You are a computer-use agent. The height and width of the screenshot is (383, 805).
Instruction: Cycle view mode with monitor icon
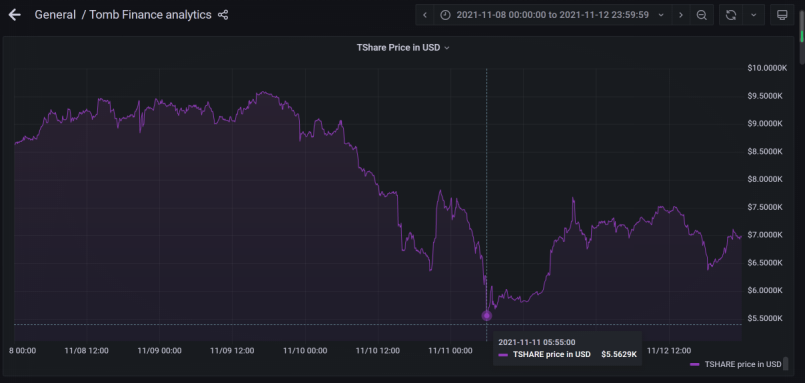click(782, 15)
